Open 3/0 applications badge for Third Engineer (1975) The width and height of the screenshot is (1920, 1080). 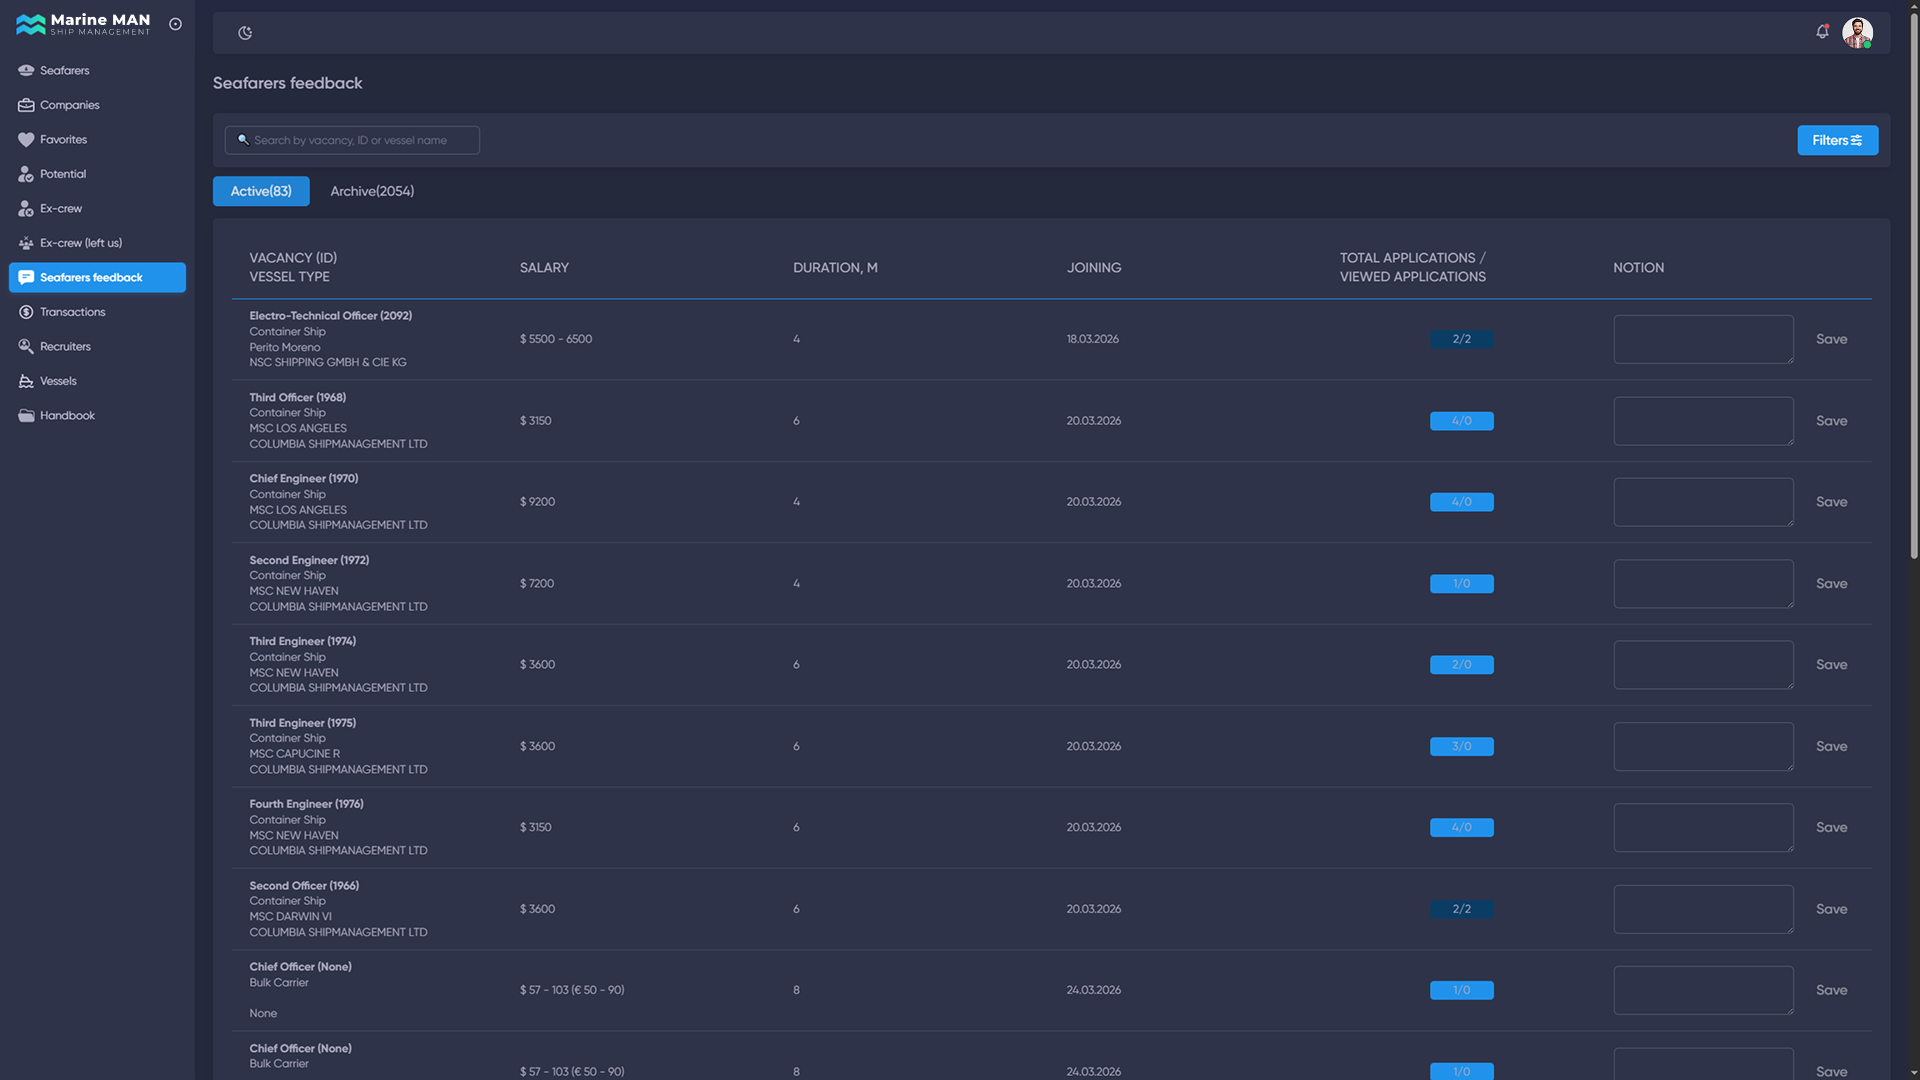pyautogui.click(x=1461, y=746)
